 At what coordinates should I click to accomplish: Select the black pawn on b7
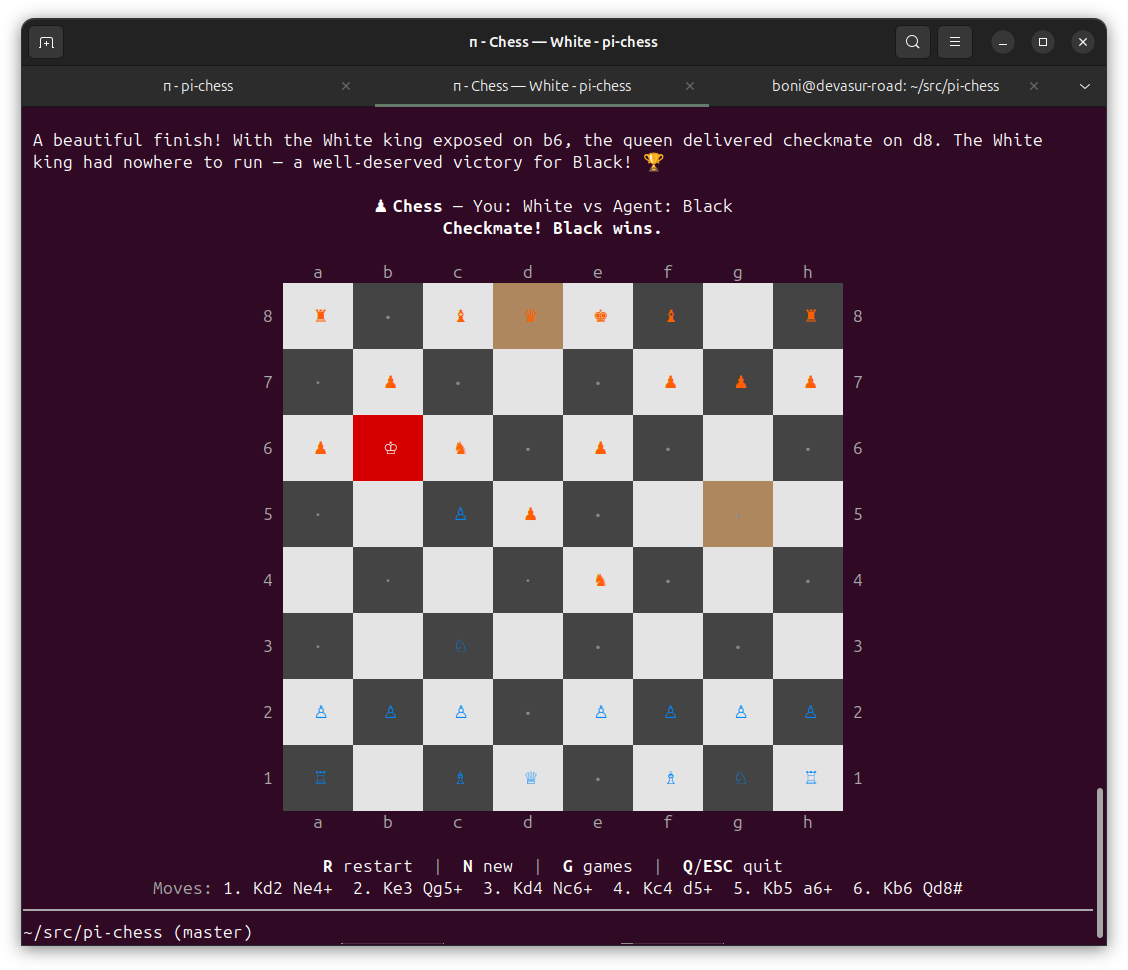388,382
